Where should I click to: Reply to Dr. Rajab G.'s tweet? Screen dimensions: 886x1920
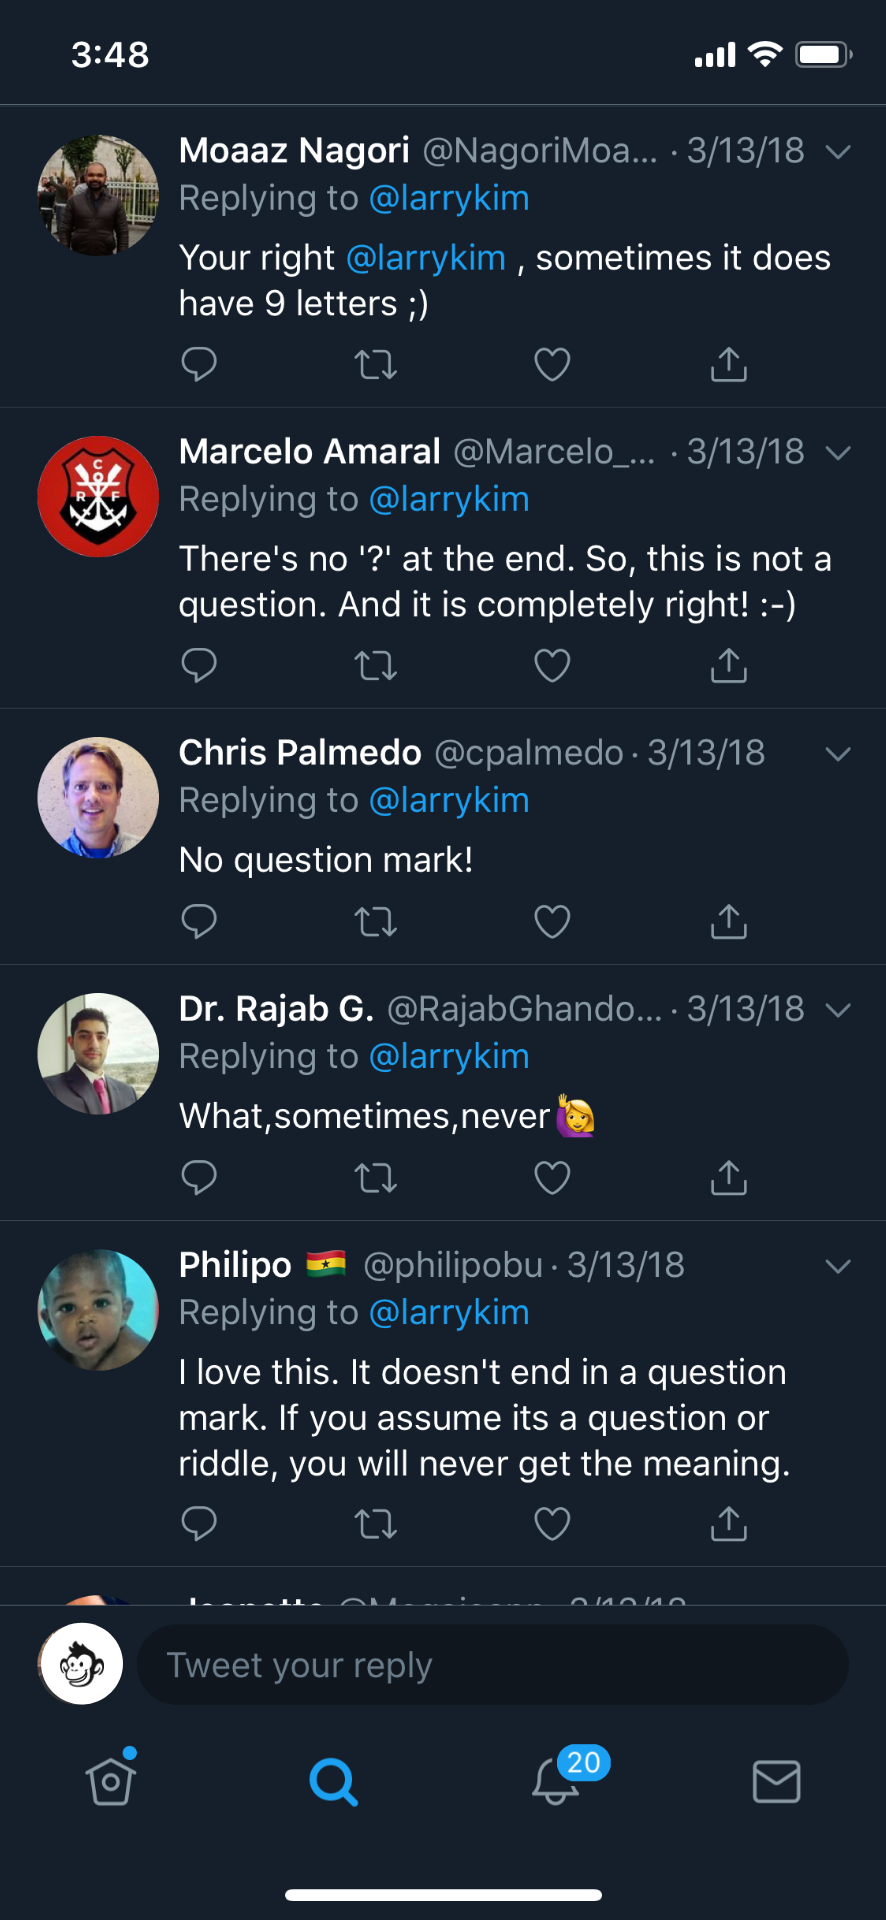[199, 1178]
